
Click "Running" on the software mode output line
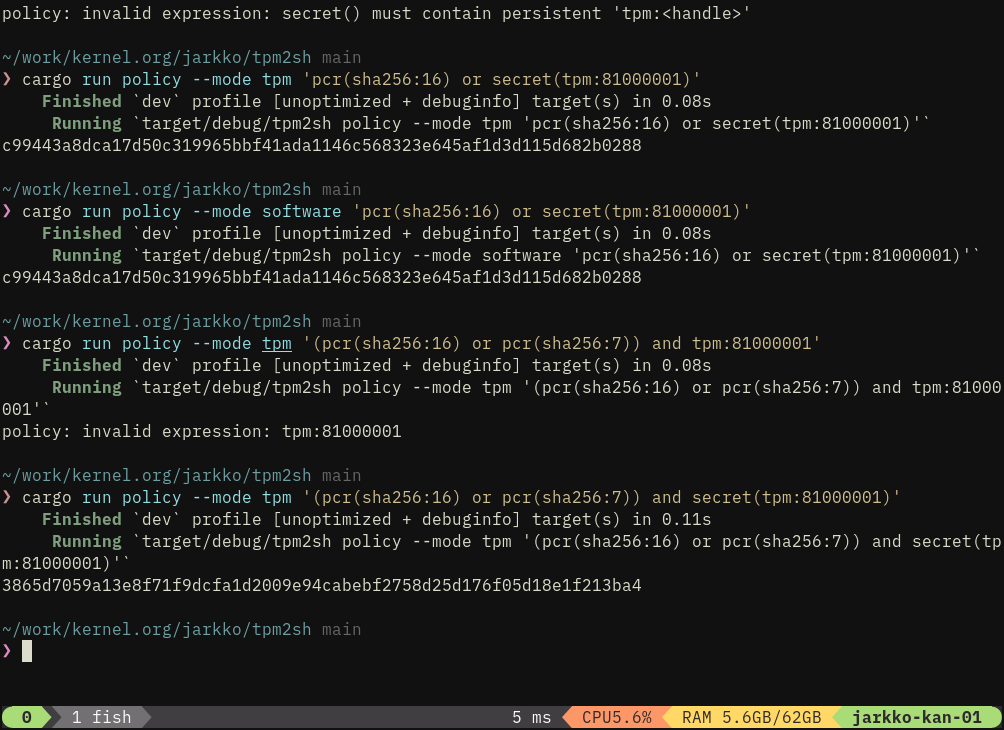click(86, 255)
